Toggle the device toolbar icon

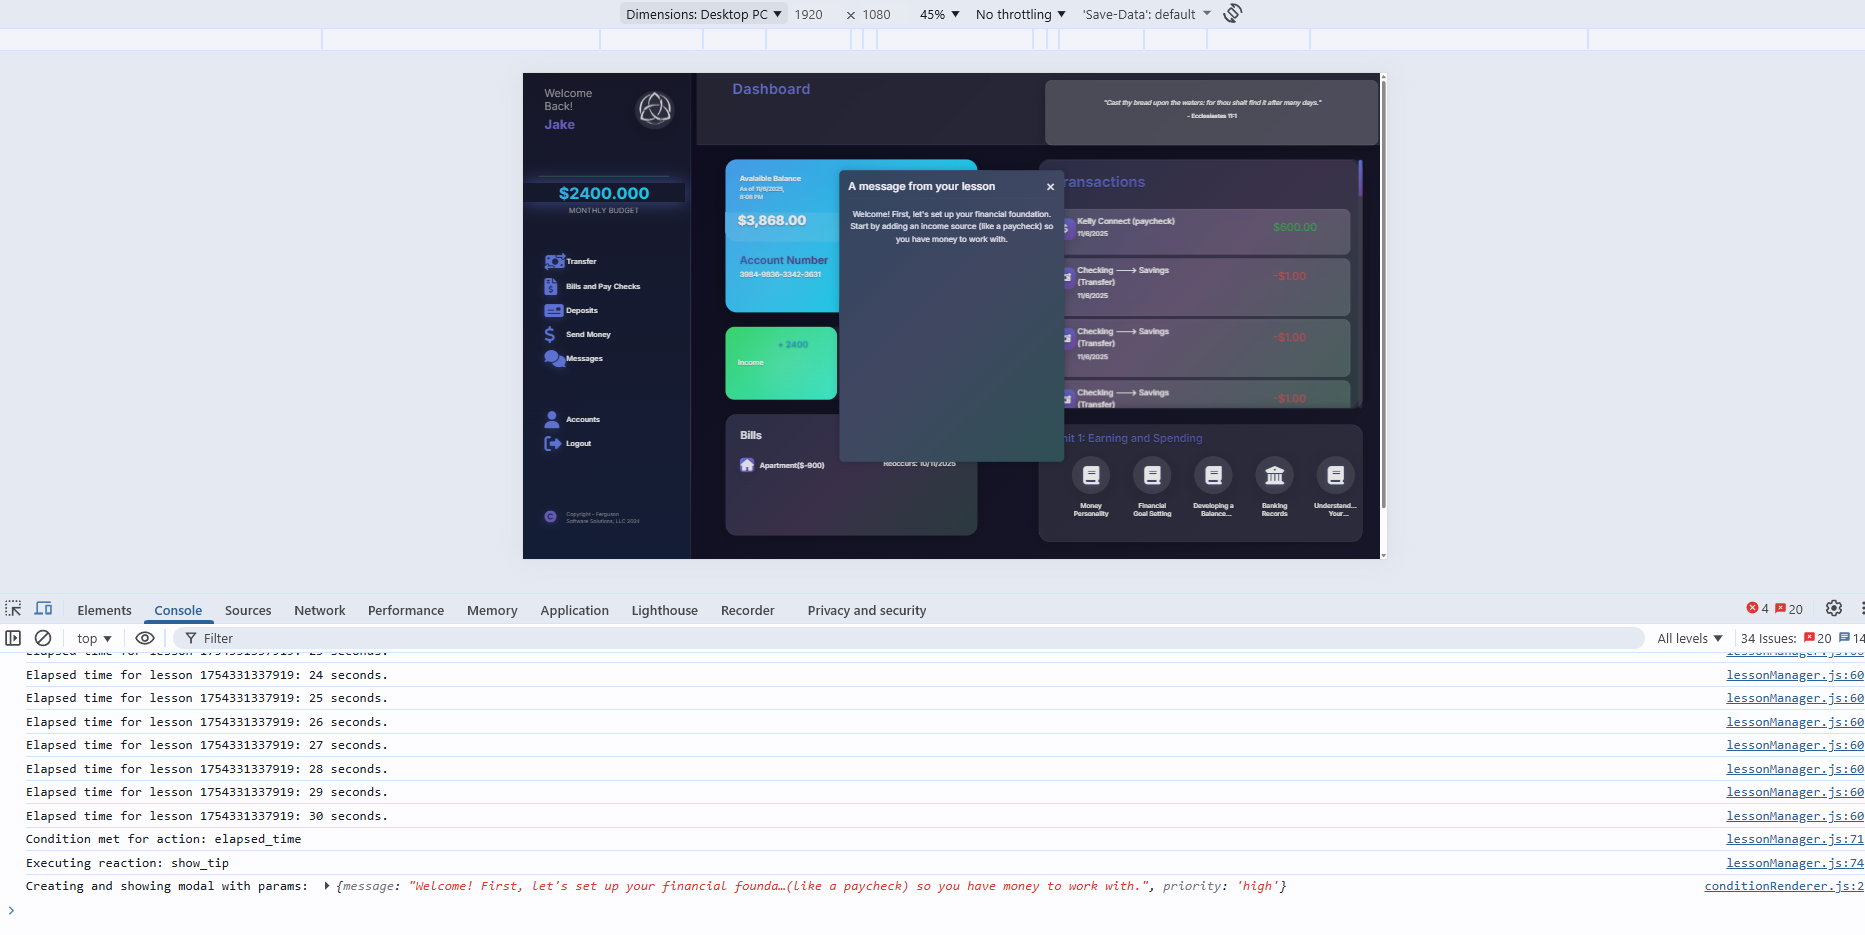tap(44, 609)
